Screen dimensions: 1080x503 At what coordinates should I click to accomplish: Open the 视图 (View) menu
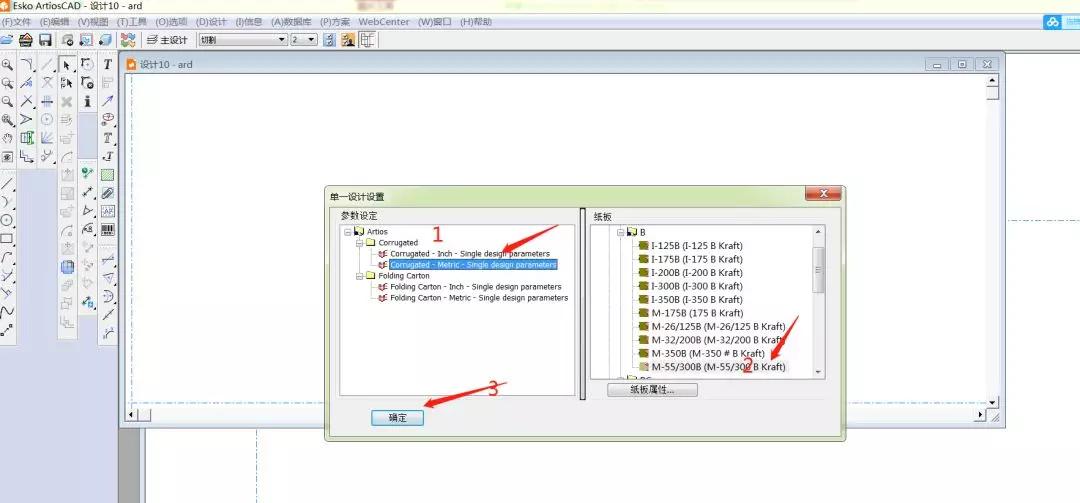coord(93,22)
